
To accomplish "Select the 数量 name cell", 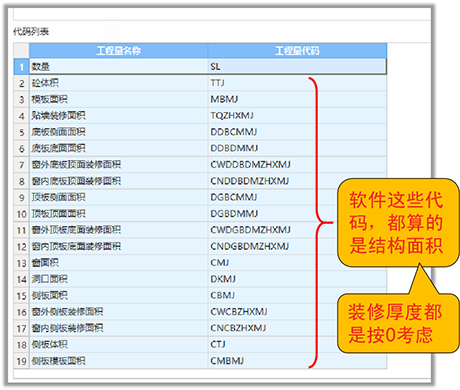I will [119, 66].
